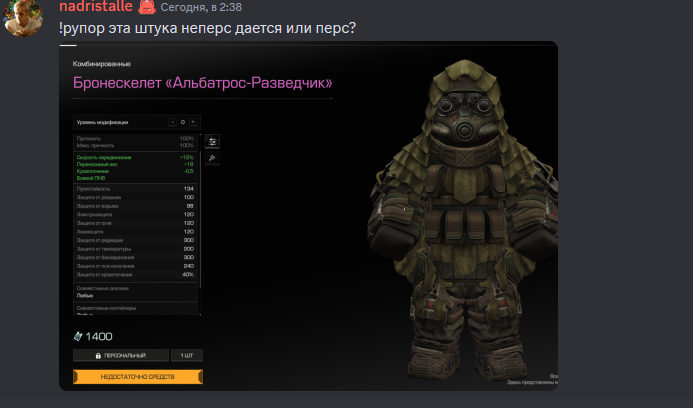Click the "ПЕРСОНАЛЬНЫЙ" lock button
Viewport: 693px width, 408px height.
[121, 355]
